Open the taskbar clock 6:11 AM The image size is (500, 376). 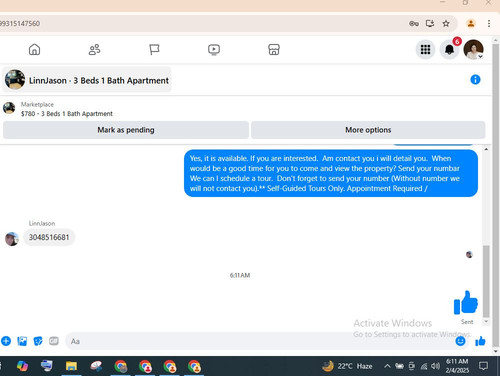coord(457,366)
